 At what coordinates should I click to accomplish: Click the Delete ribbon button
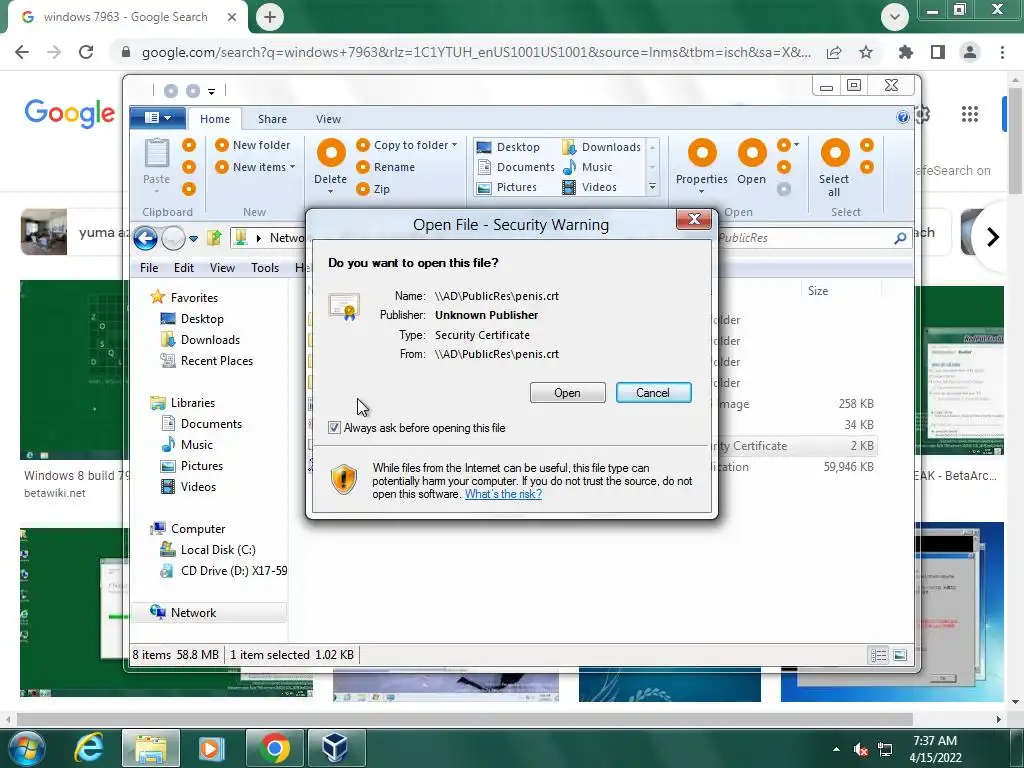(330, 164)
